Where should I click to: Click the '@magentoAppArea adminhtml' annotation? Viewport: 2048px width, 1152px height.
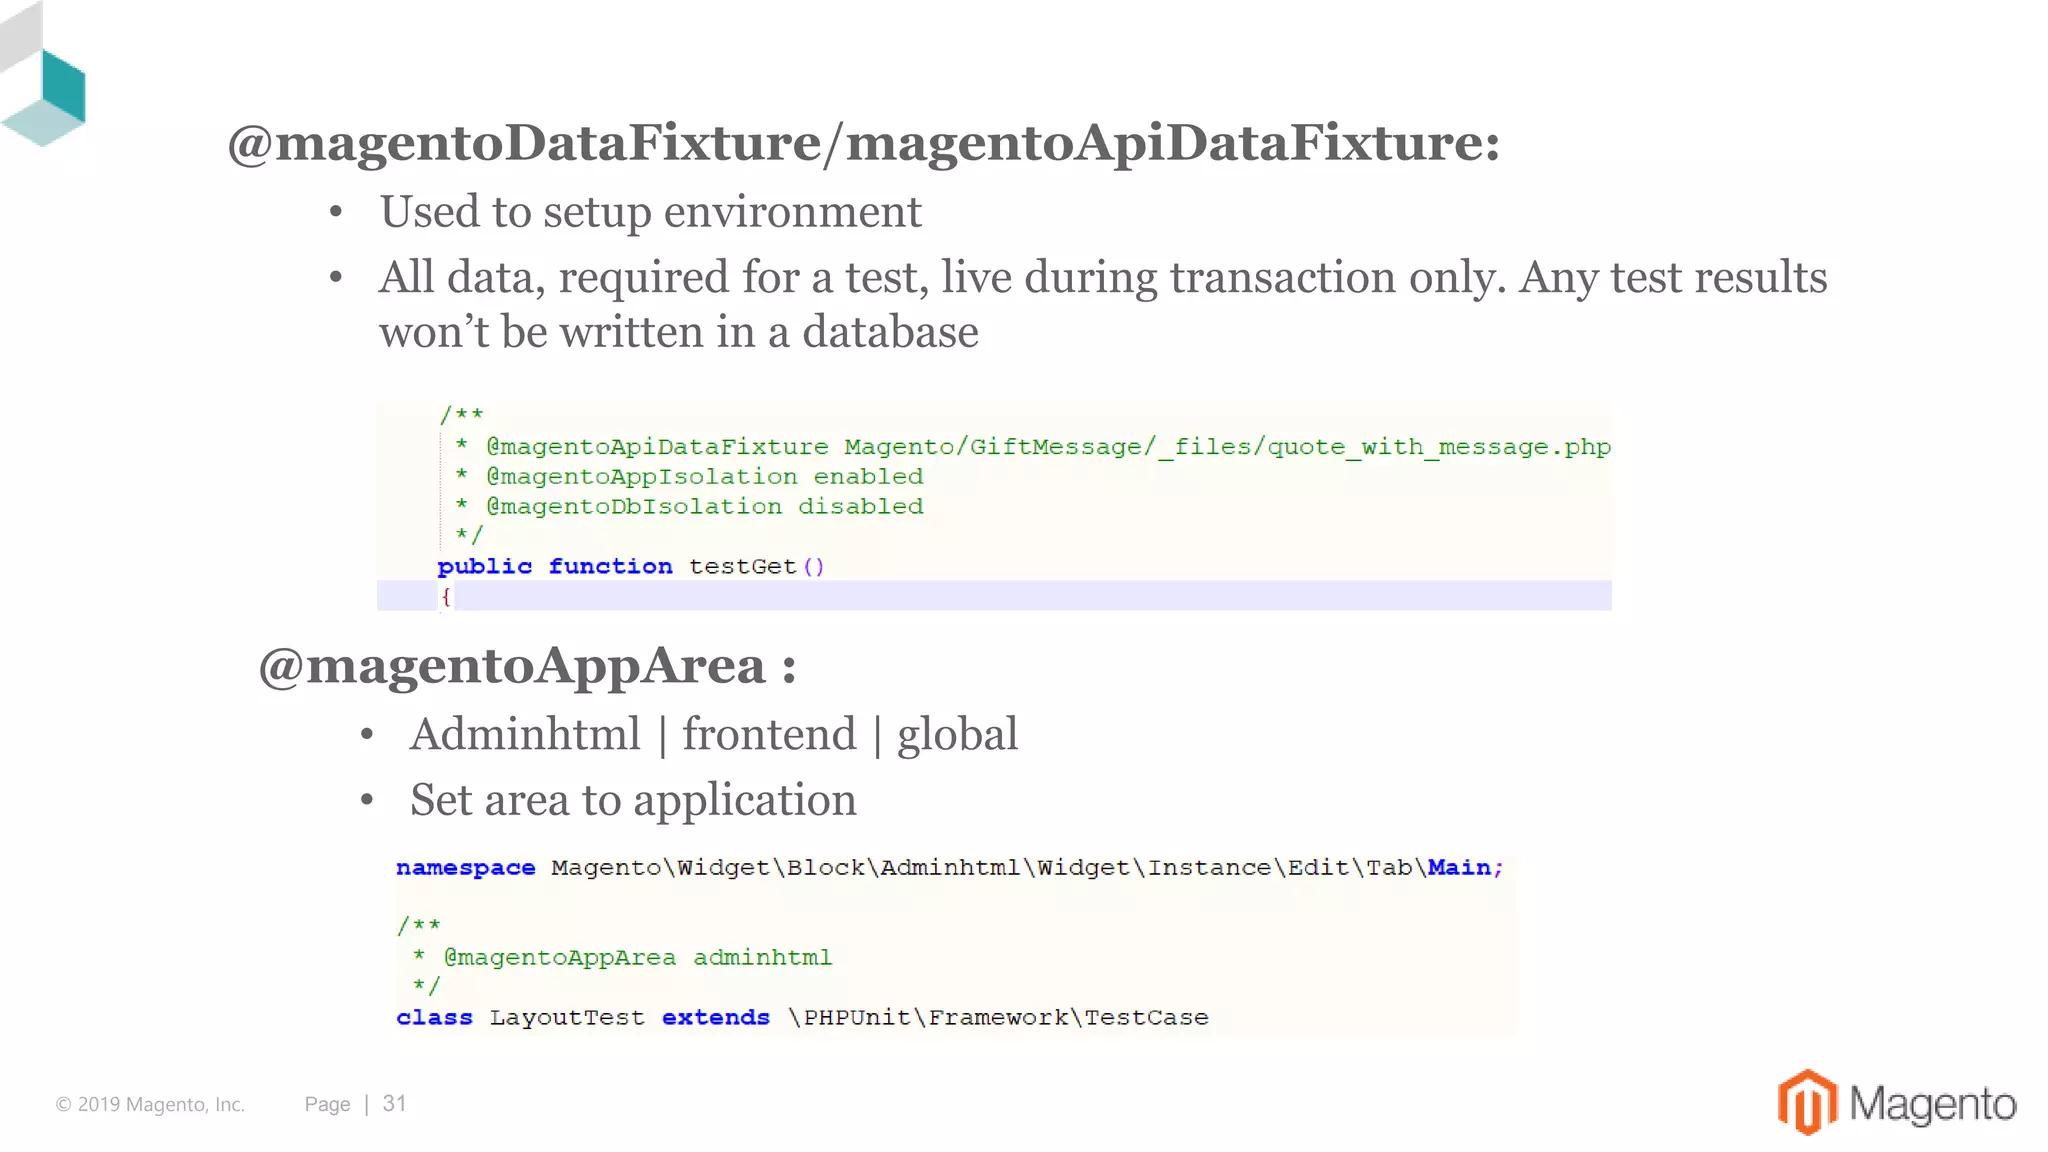pos(637,957)
